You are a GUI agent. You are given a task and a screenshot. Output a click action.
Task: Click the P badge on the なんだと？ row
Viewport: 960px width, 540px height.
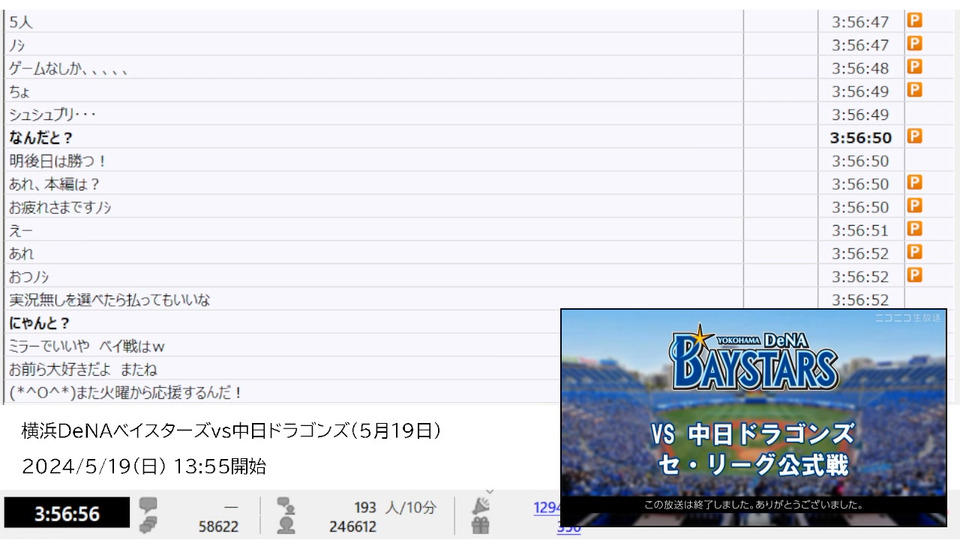914,137
